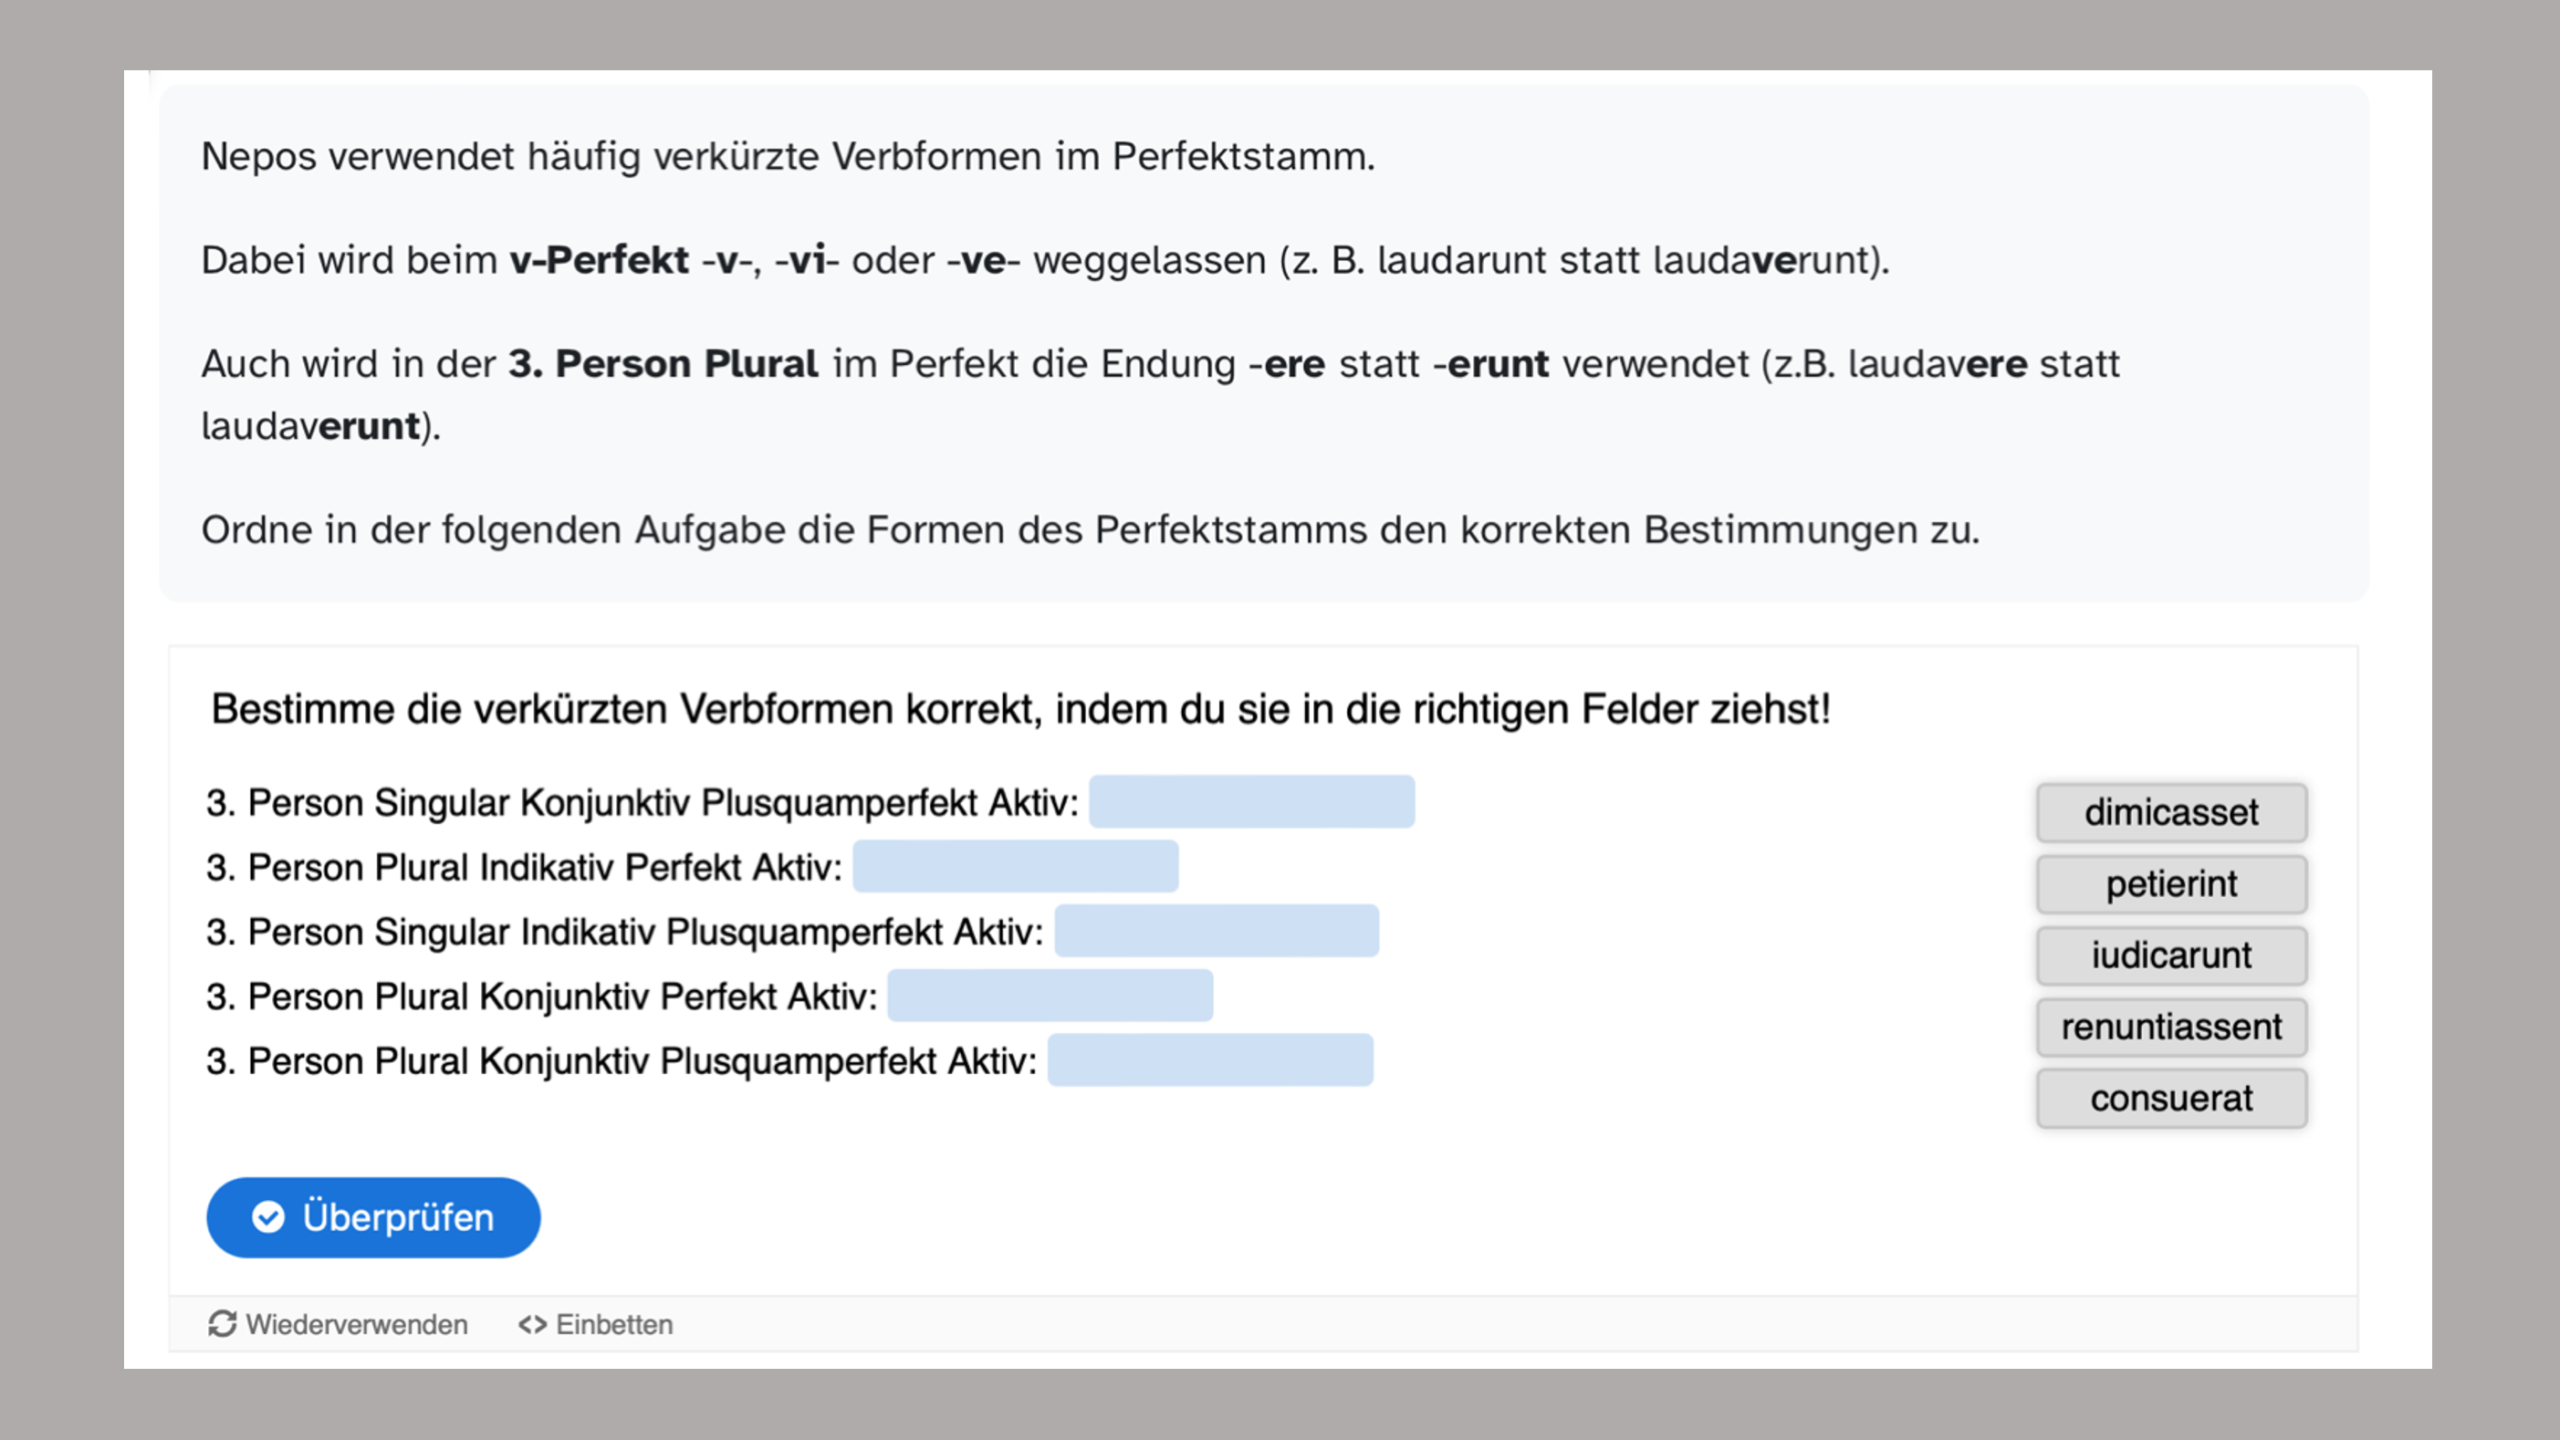Click the sentence starting with Ordne in der folgenden Aufgabe

point(1090,529)
